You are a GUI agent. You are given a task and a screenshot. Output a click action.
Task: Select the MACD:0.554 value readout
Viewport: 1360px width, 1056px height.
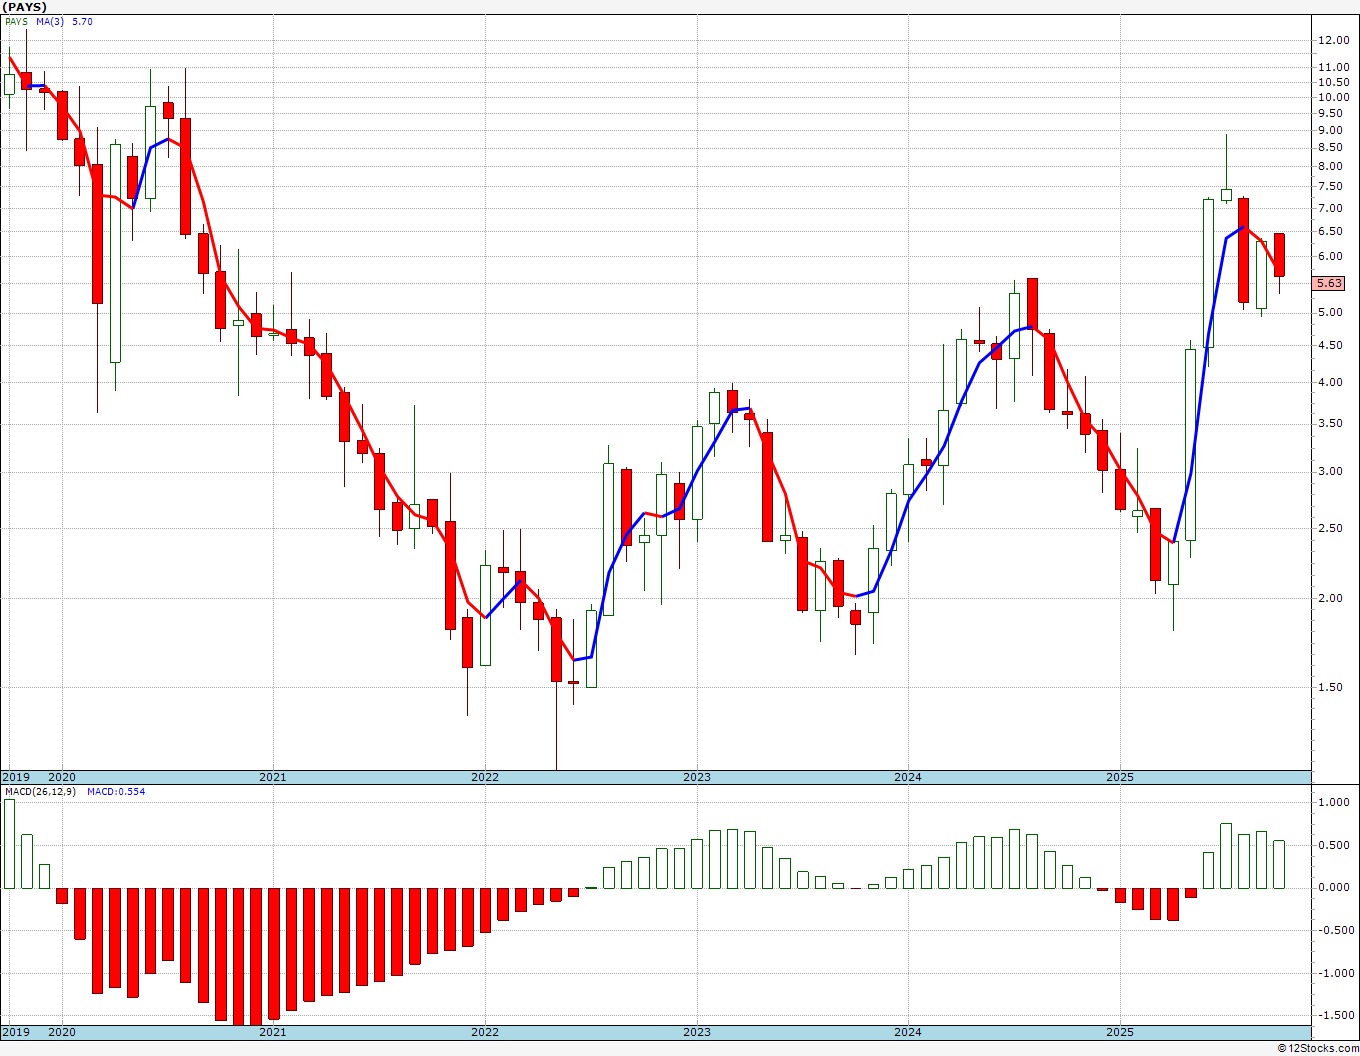[x=116, y=792]
